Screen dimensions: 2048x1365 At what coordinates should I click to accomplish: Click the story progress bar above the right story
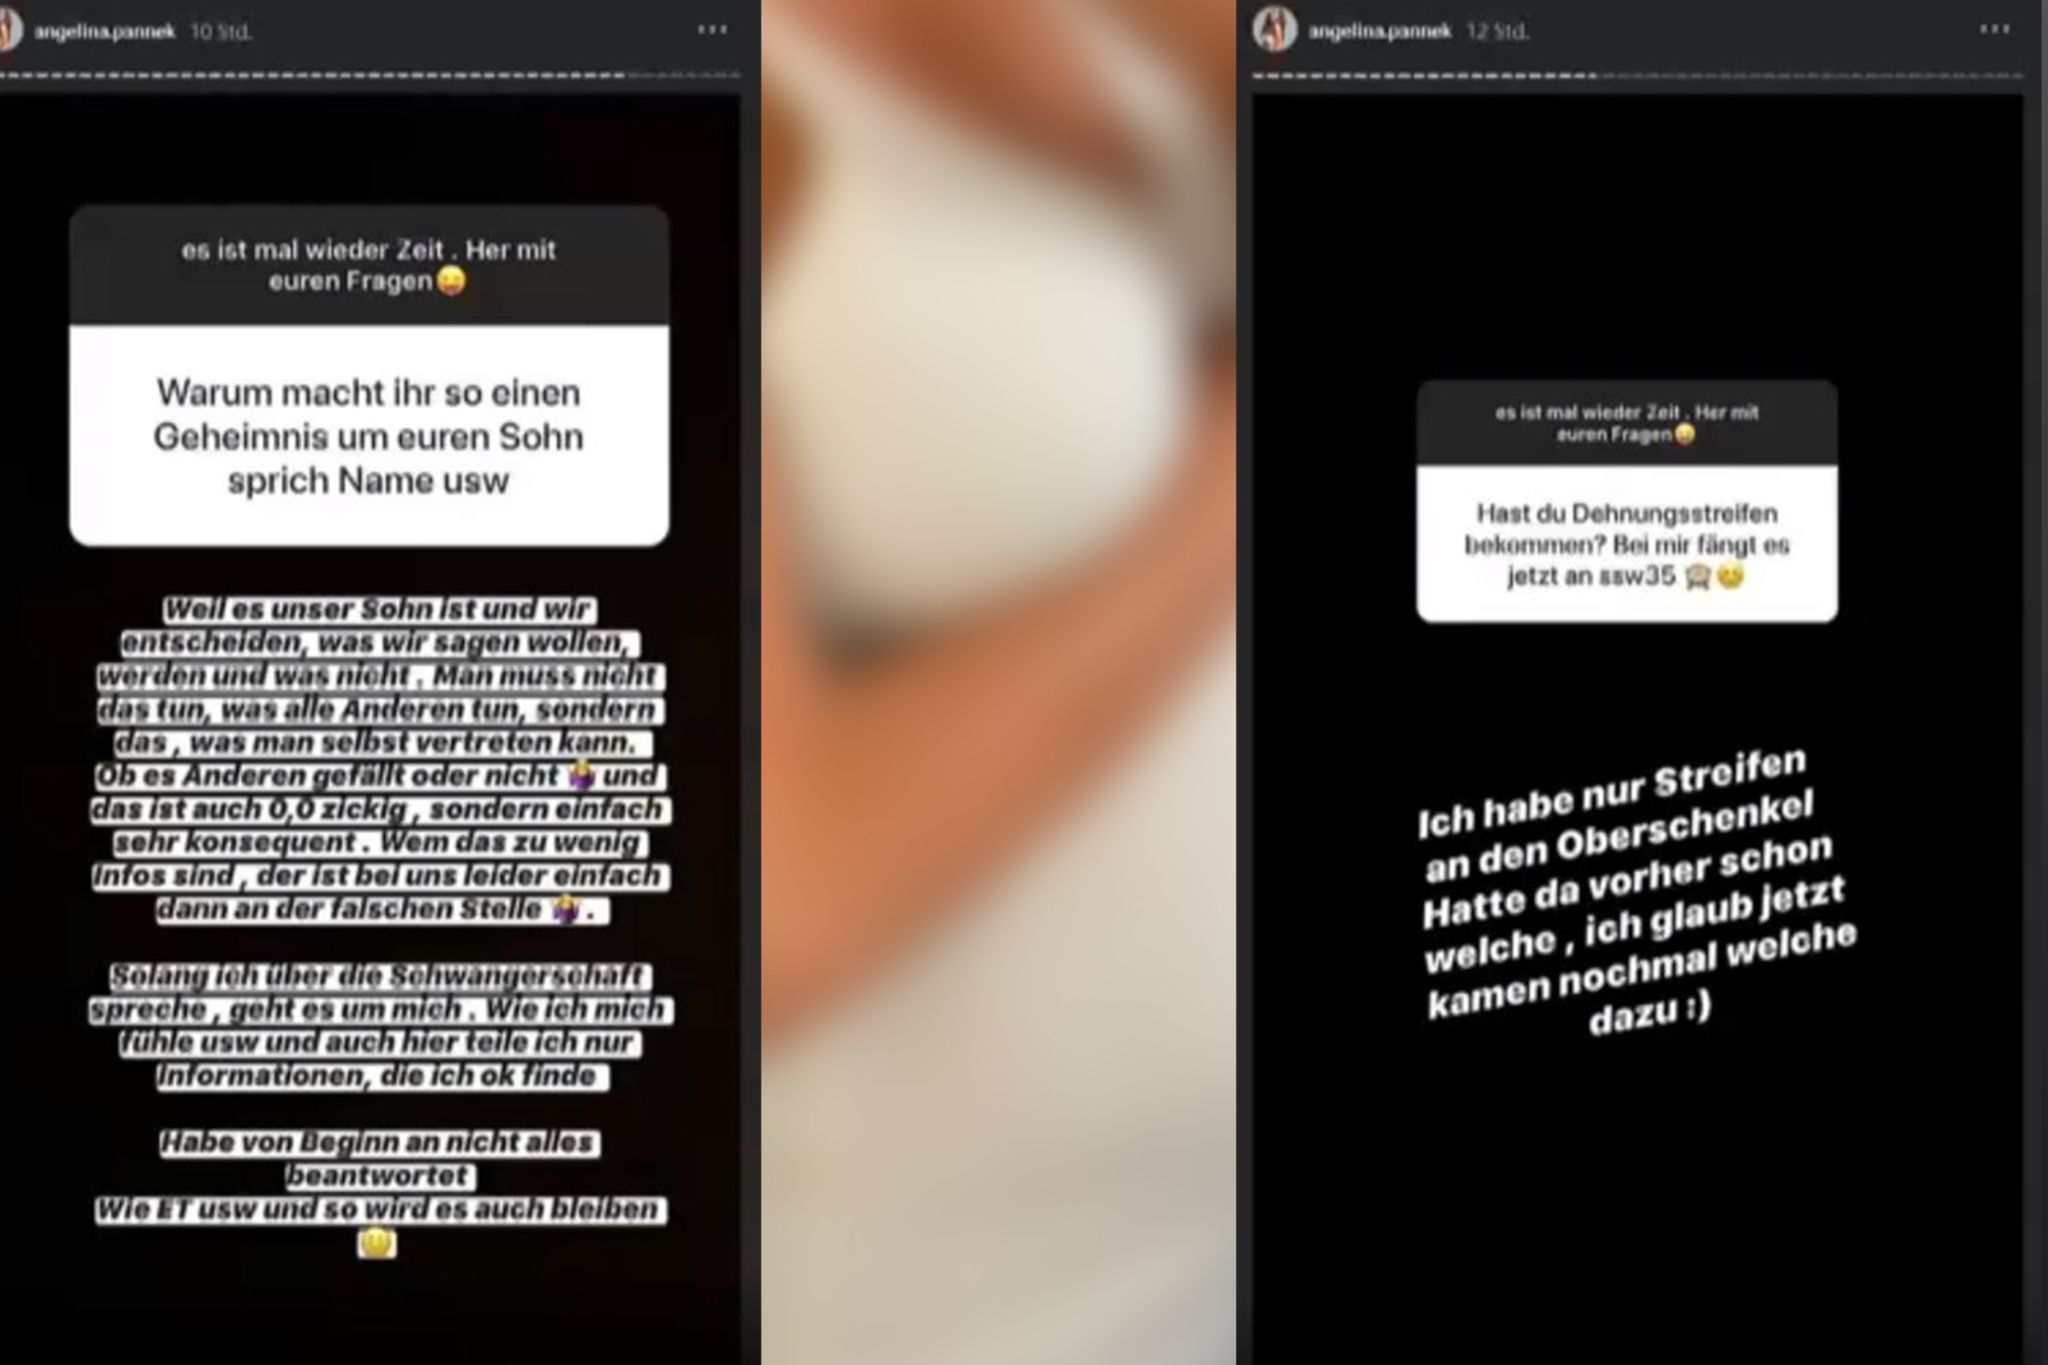coord(1638,76)
